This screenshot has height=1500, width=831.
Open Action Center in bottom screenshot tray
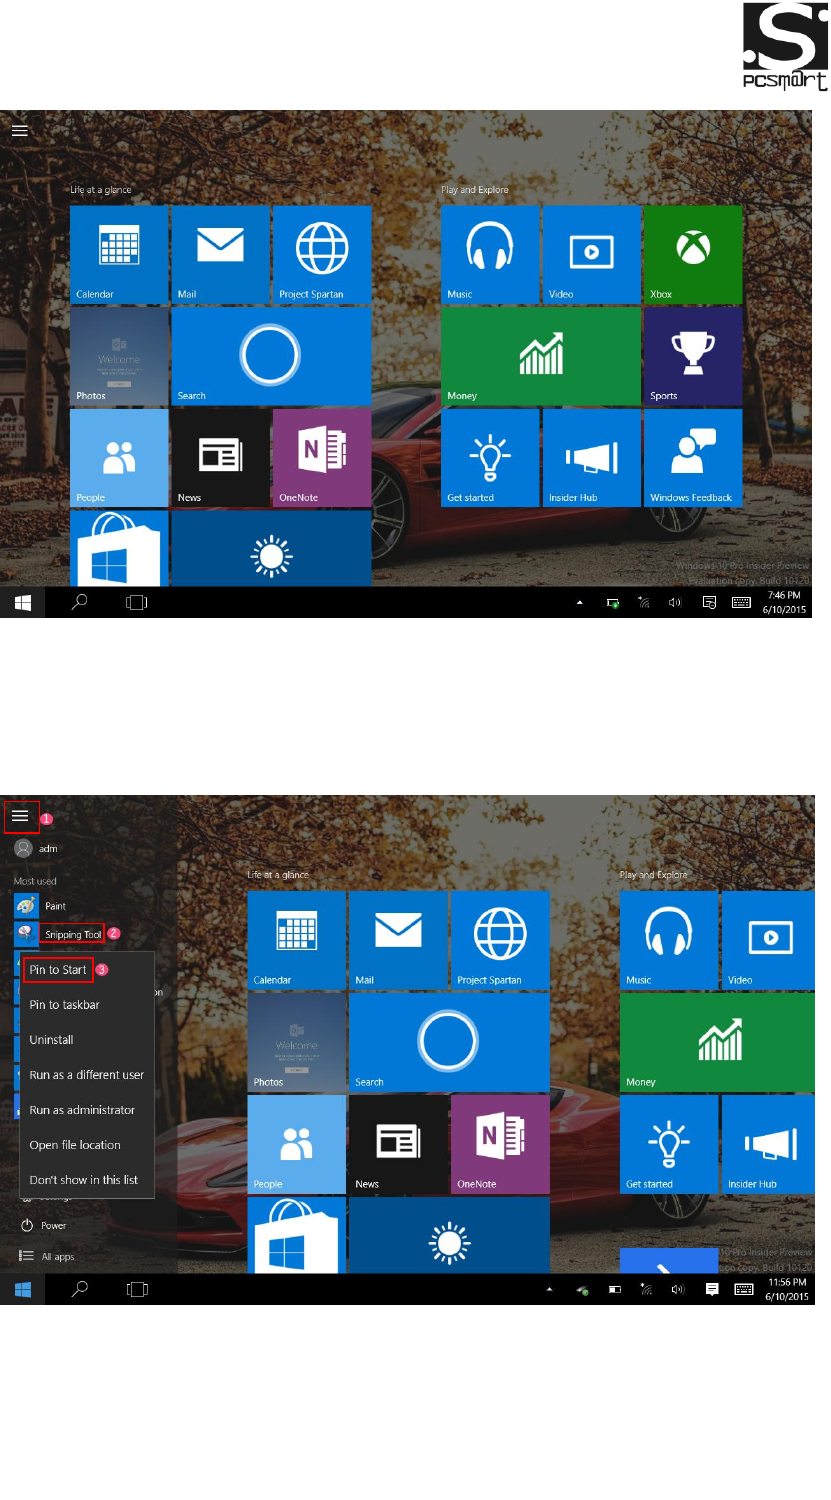(x=712, y=1290)
